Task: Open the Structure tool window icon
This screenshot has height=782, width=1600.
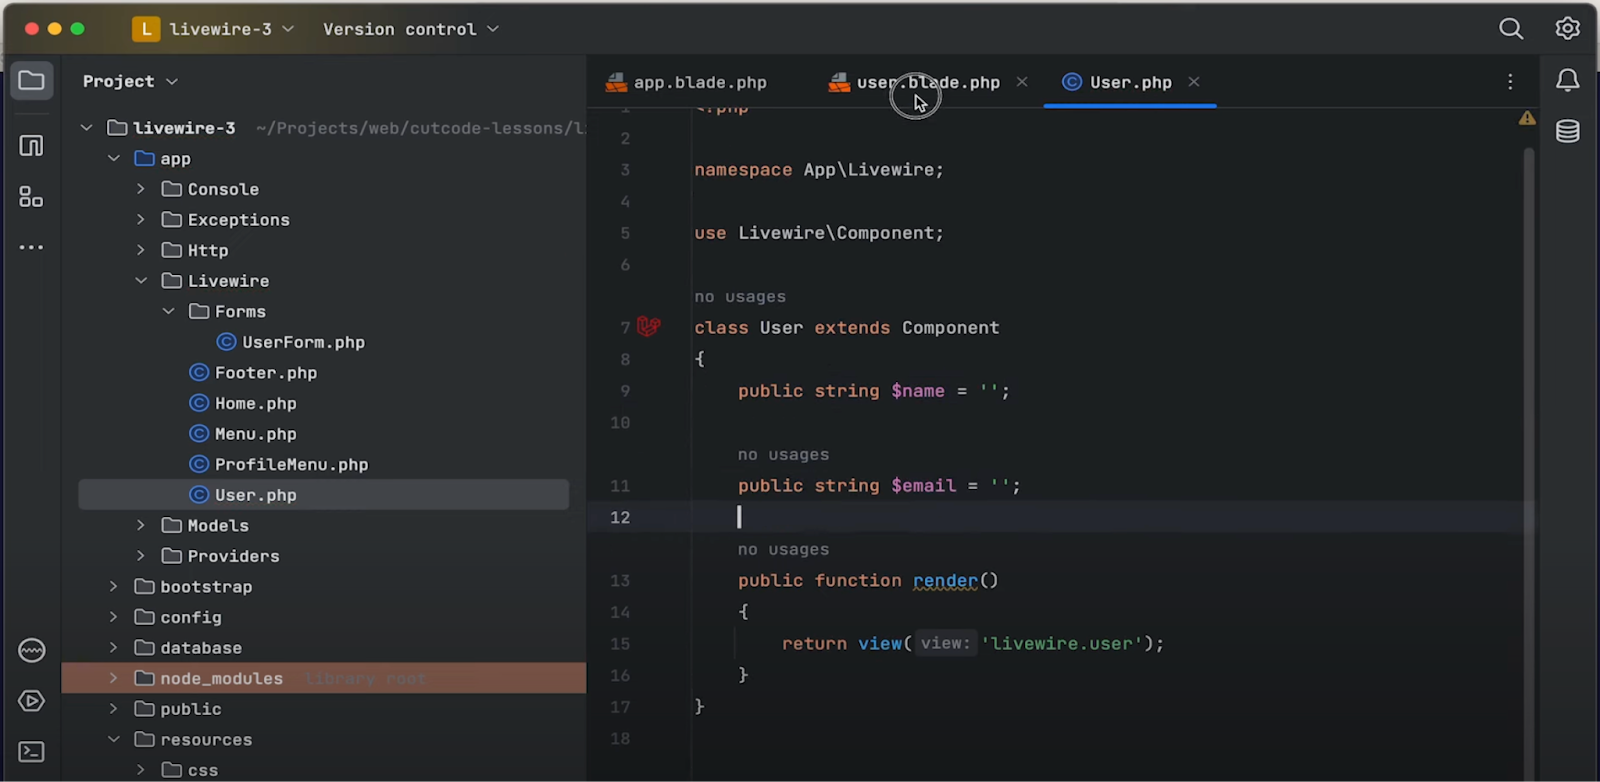Action: point(31,146)
